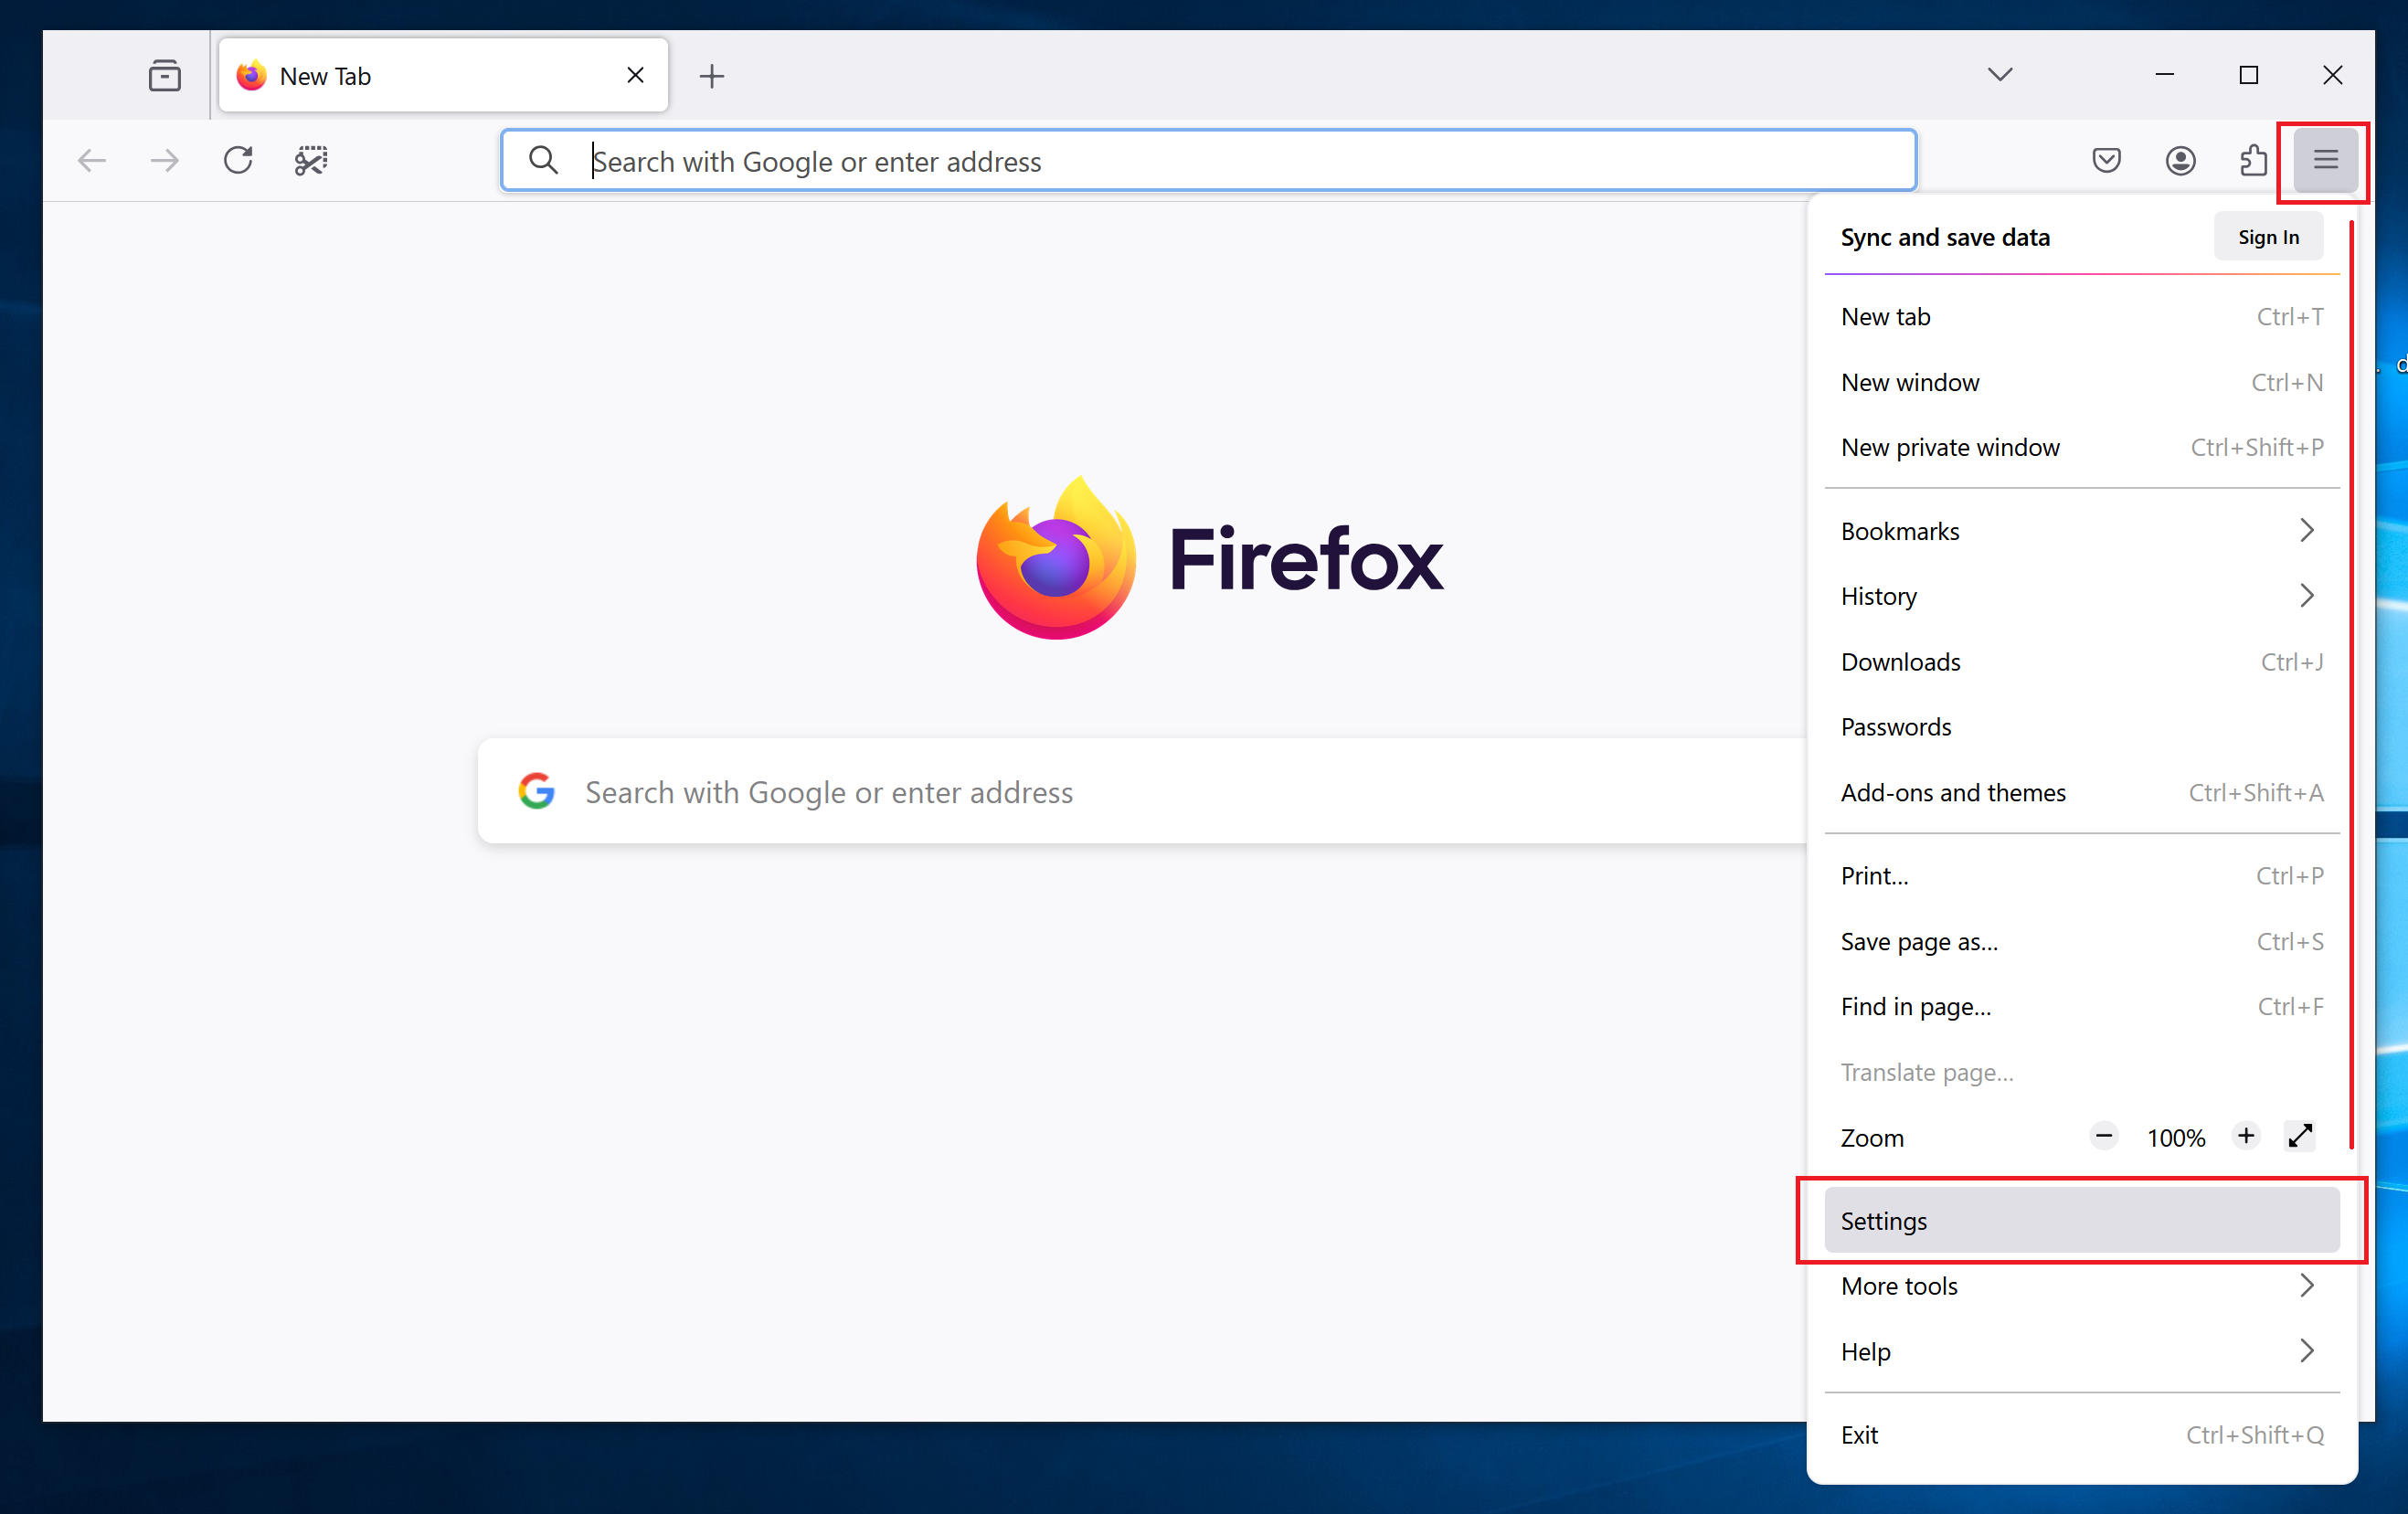The width and height of the screenshot is (2408, 1514).
Task: Zoom in with the plus button
Action: [2245, 1136]
